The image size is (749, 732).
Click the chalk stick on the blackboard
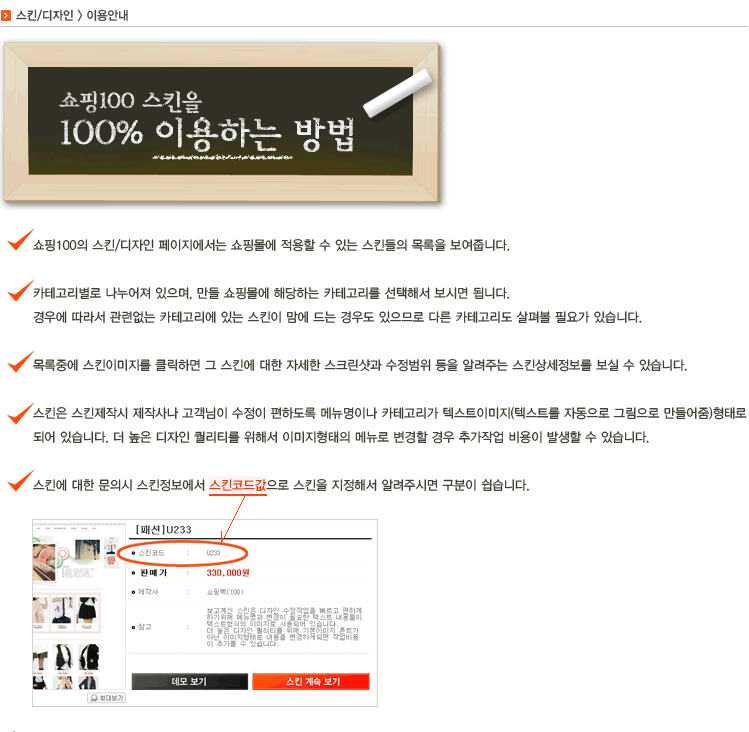(x=397, y=93)
